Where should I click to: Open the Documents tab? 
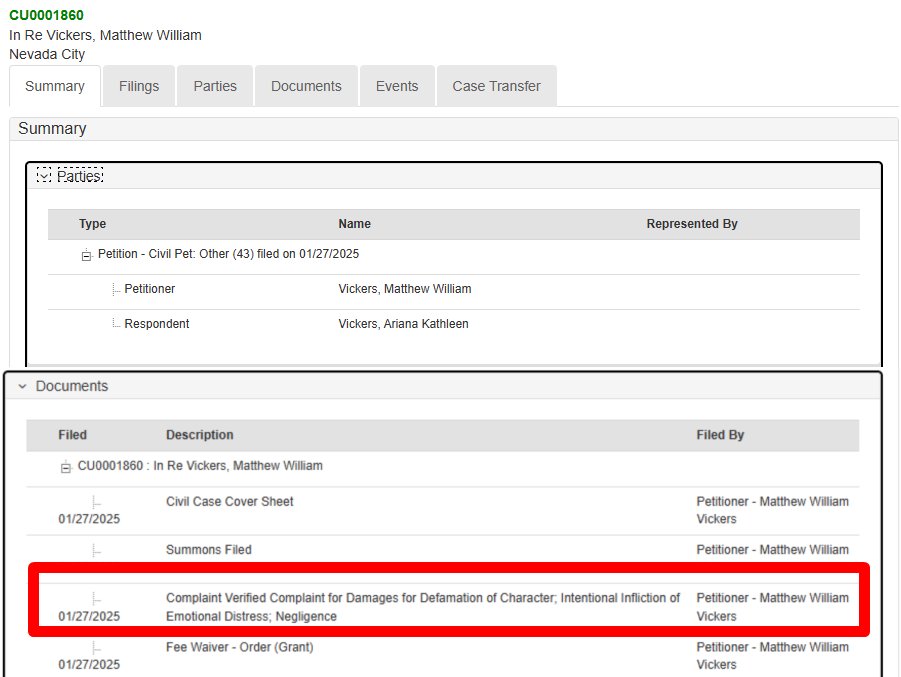306,86
